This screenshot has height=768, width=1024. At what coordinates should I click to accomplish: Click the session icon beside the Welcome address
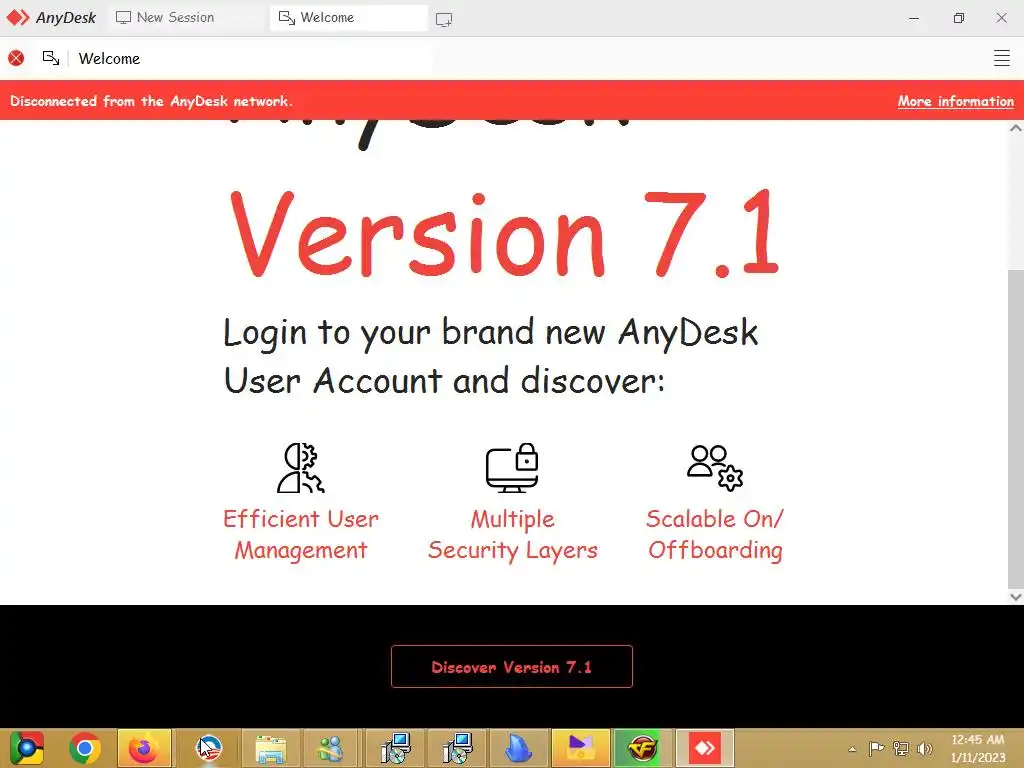coord(51,58)
